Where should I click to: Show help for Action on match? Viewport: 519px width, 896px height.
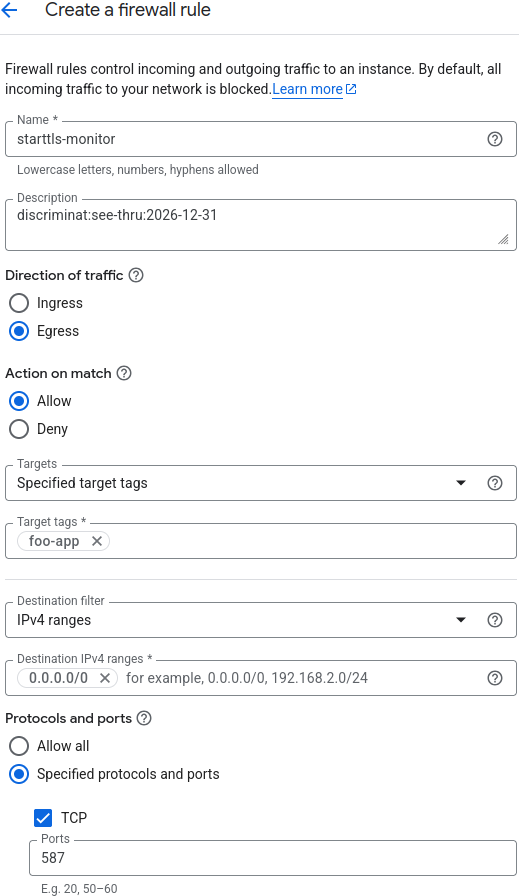[123, 373]
